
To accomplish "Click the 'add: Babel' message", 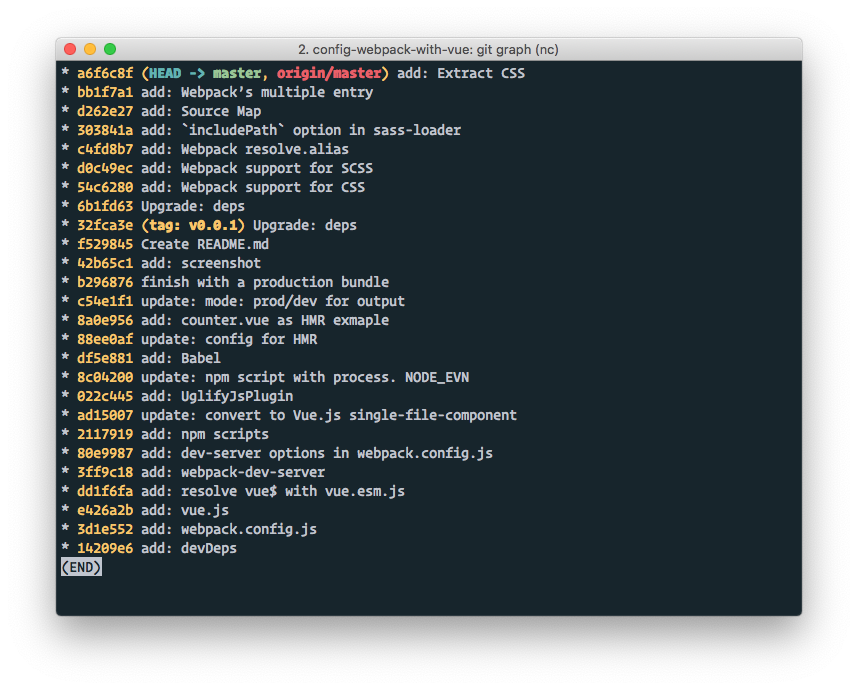I will click(181, 358).
